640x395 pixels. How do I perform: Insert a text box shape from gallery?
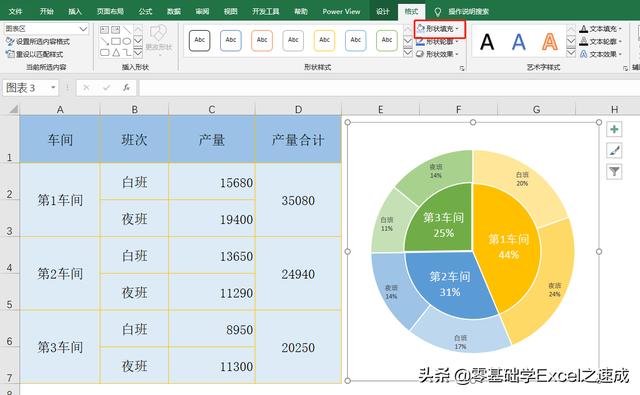tap(104, 30)
